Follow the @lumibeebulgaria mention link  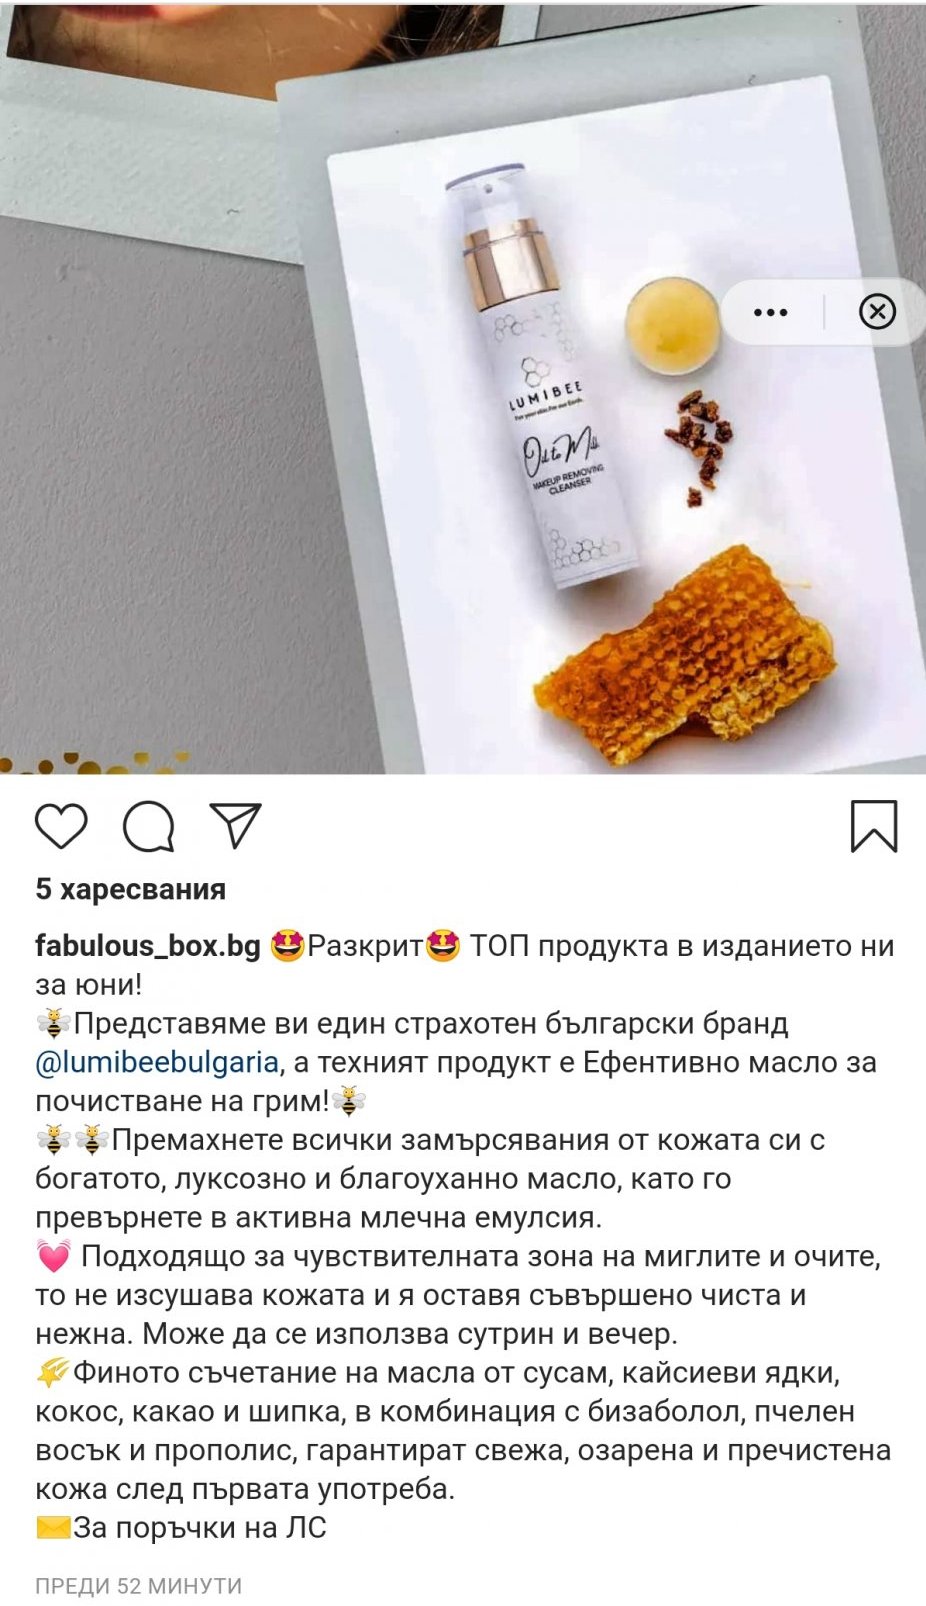(157, 1062)
